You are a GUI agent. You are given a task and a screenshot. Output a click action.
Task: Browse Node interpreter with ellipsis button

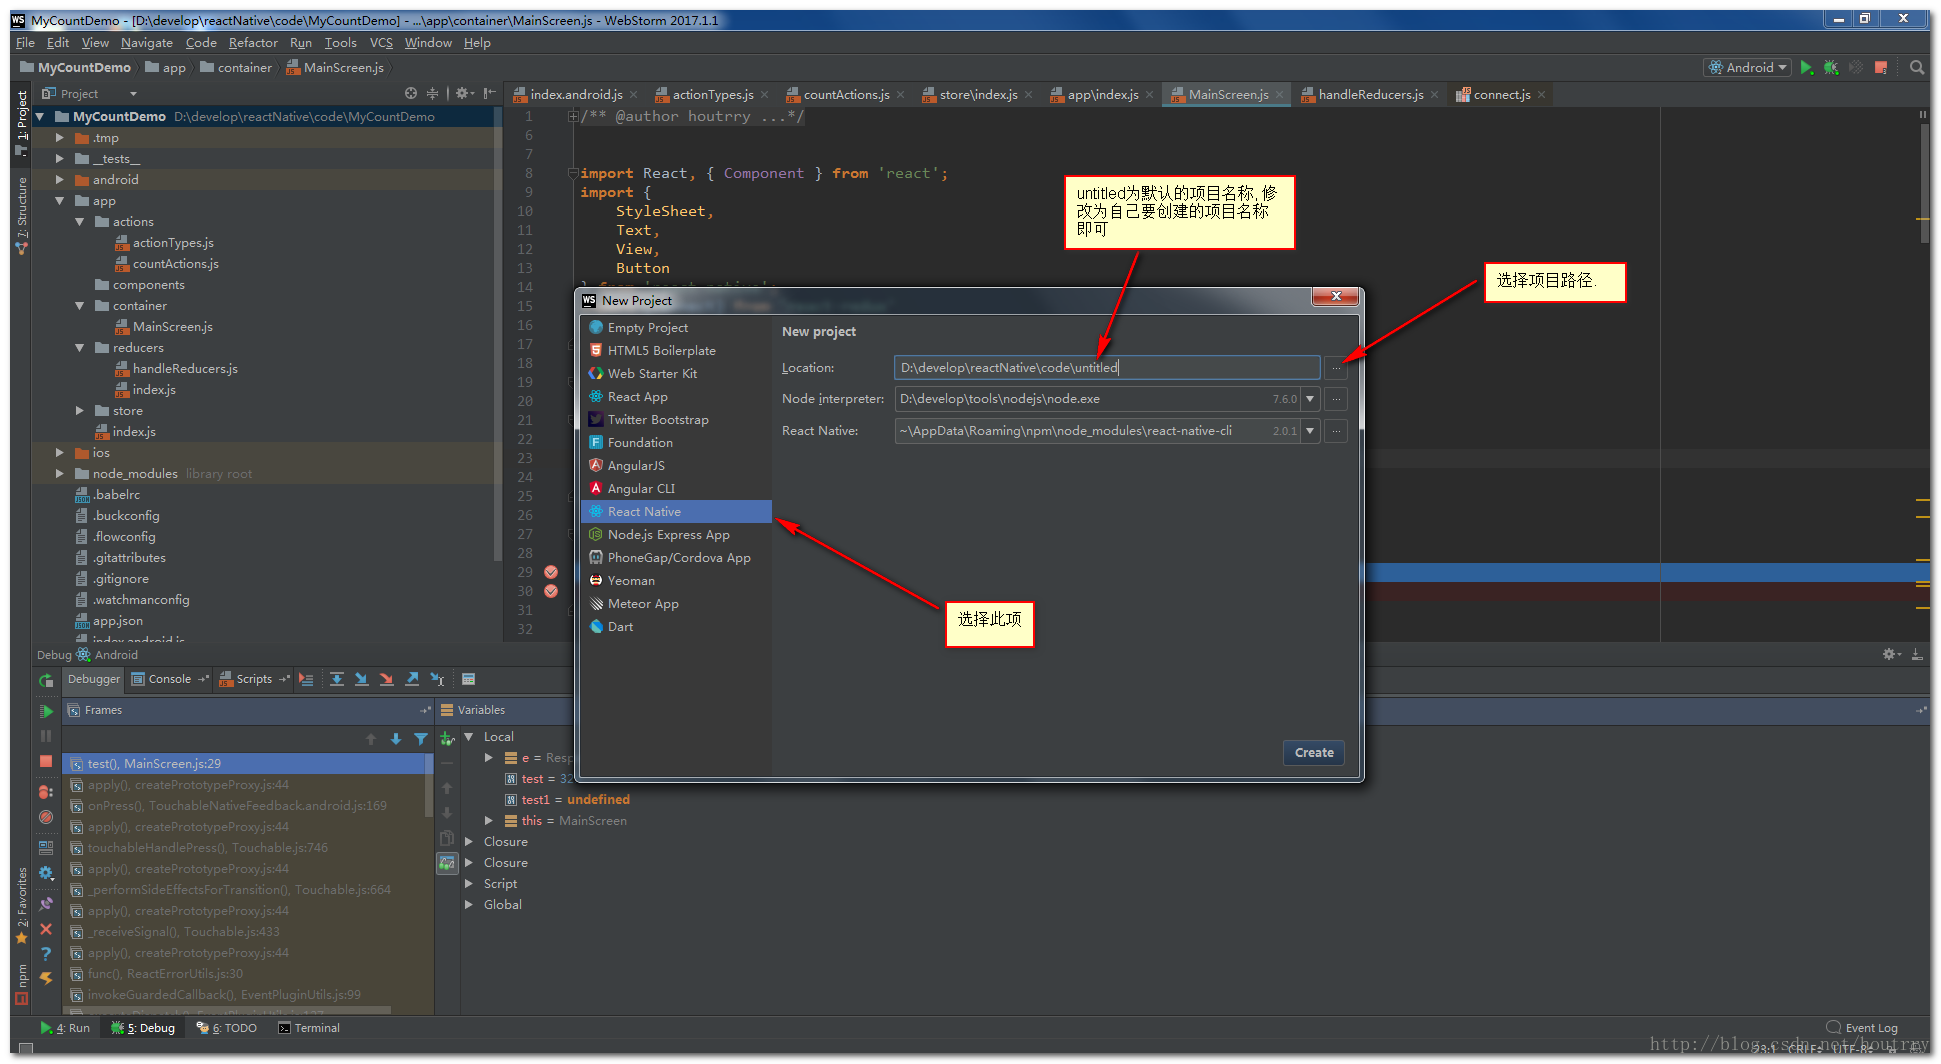pyautogui.click(x=1335, y=399)
